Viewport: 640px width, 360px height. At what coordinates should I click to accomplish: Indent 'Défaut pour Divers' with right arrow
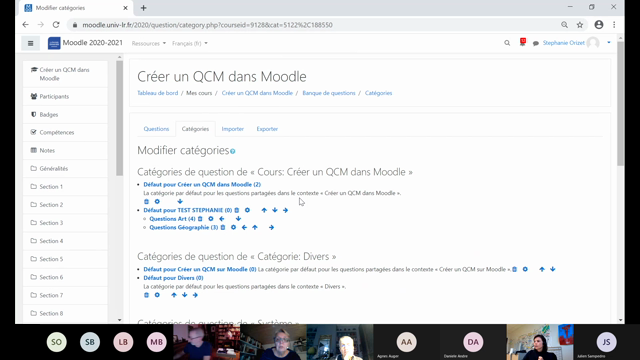pos(195,295)
